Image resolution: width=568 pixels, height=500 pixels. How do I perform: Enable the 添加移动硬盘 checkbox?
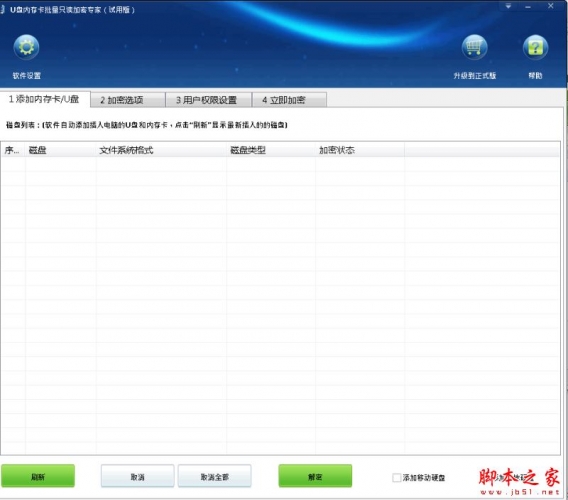pyautogui.click(x=397, y=478)
